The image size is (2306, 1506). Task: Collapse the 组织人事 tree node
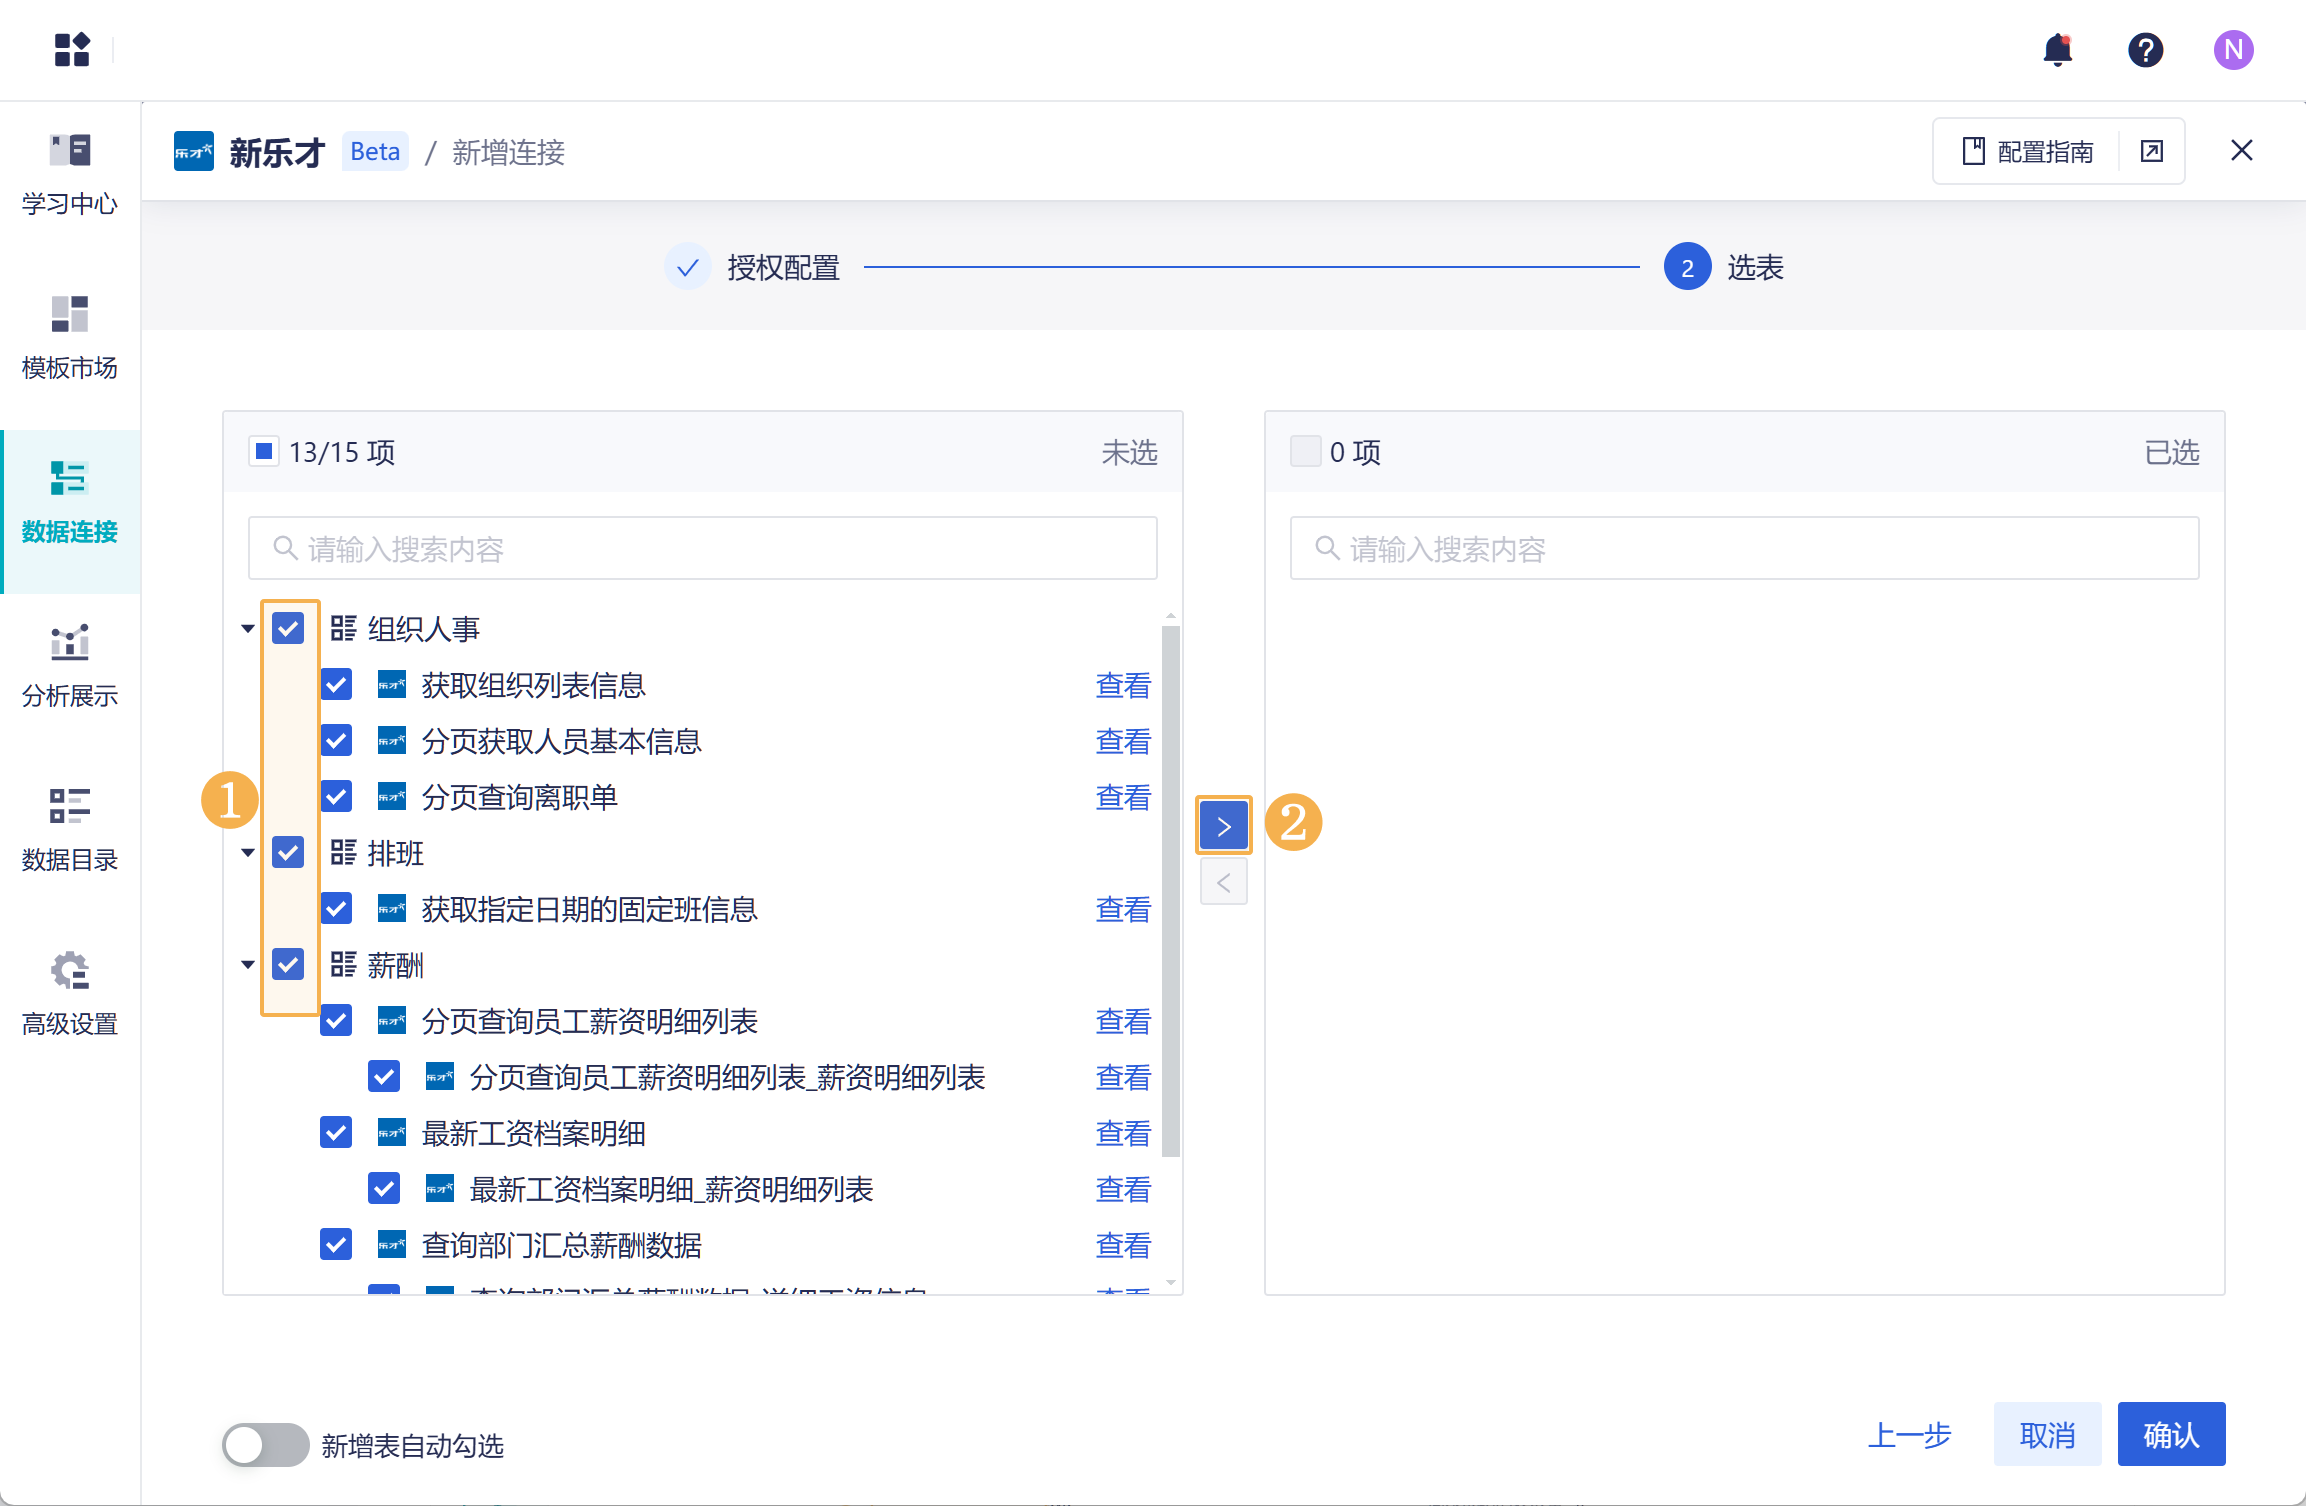click(248, 629)
